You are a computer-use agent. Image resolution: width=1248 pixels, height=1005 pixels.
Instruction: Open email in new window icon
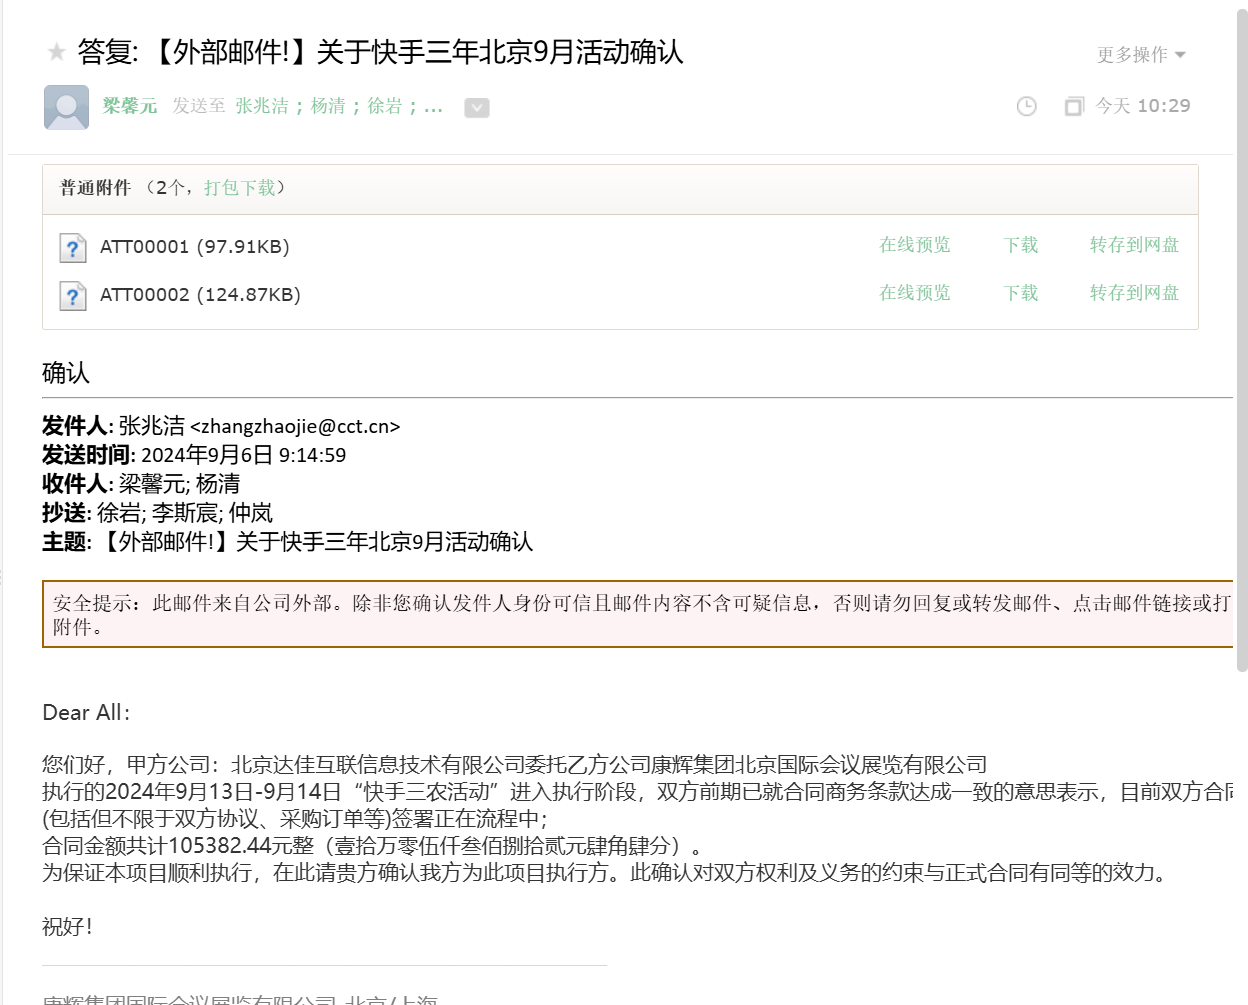pyautogui.click(x=1073, y=106)
